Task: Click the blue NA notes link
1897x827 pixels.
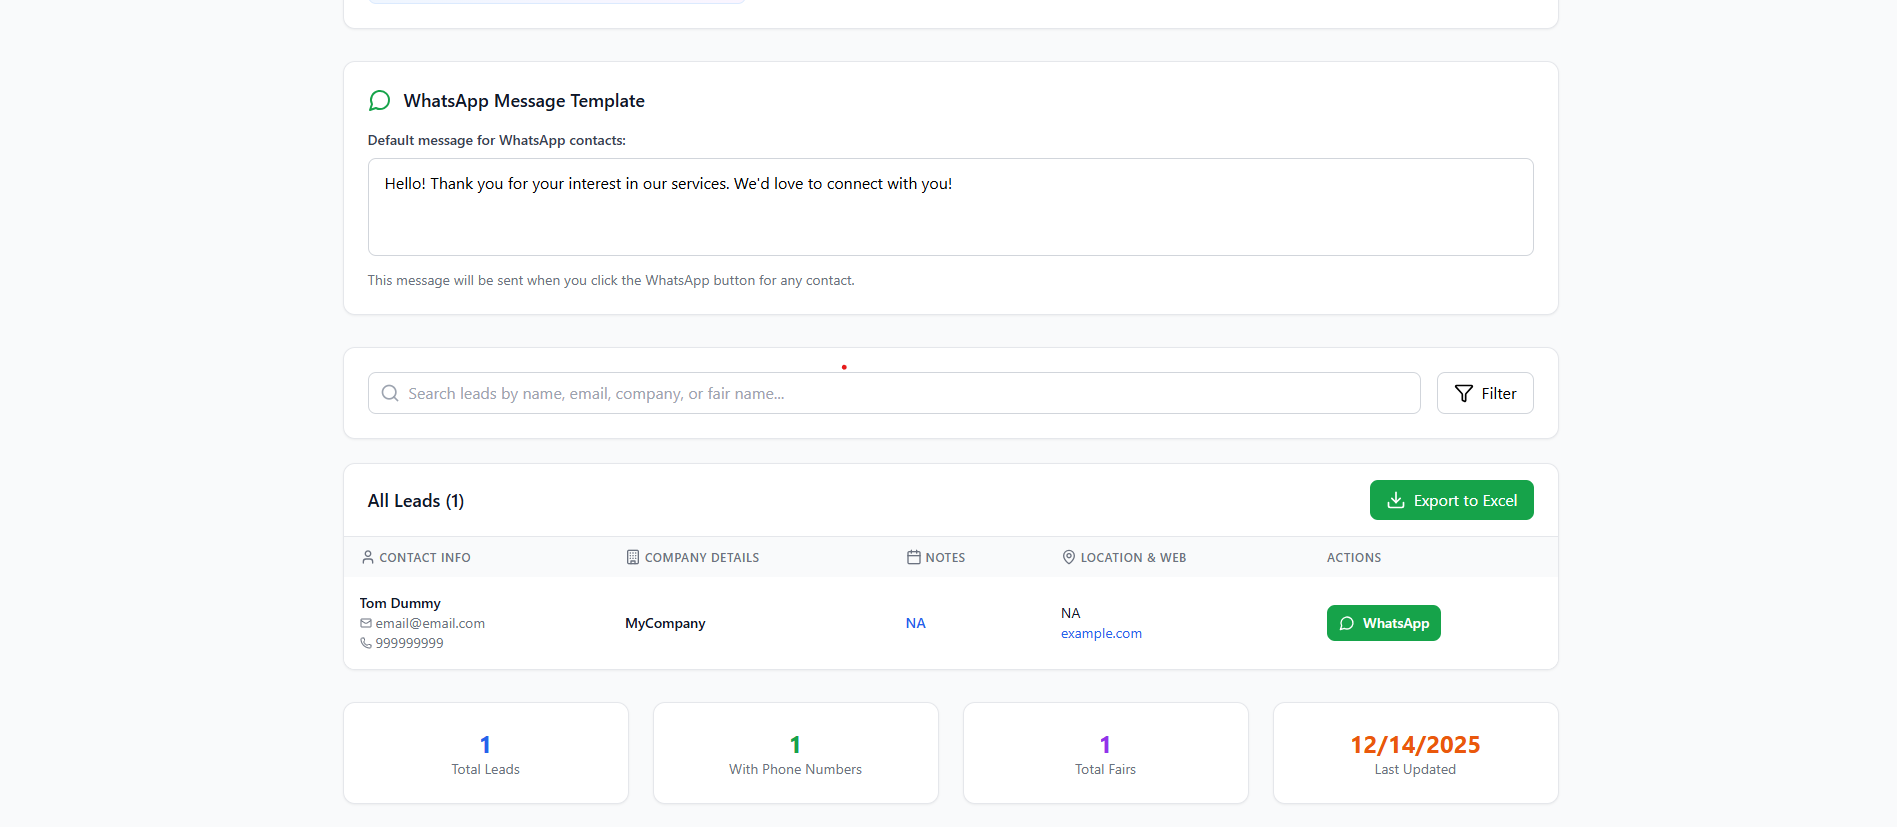Action: pyautogui.click(x=916, y=623)
